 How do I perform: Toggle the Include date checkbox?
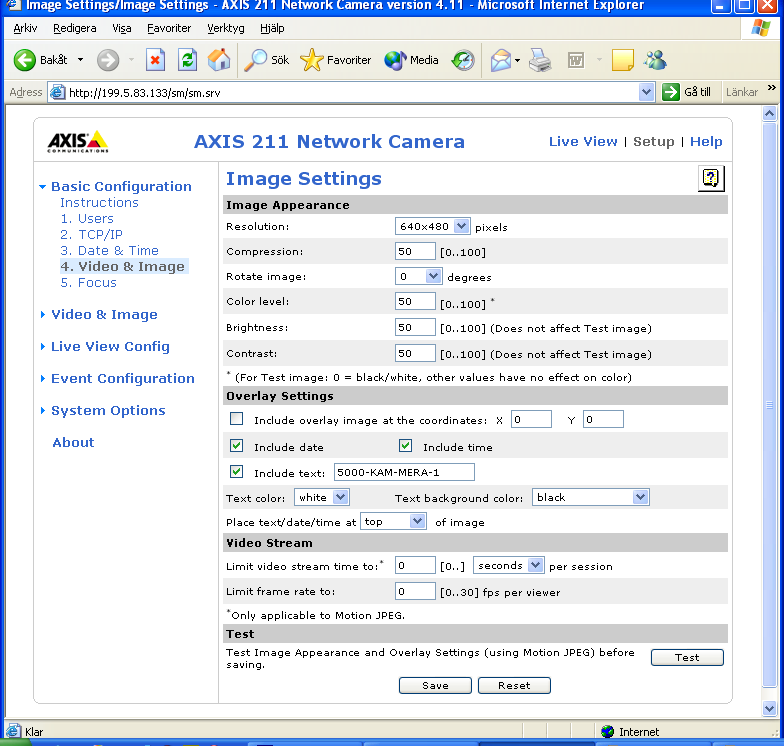pyautogui.click(x=236, y=446)
